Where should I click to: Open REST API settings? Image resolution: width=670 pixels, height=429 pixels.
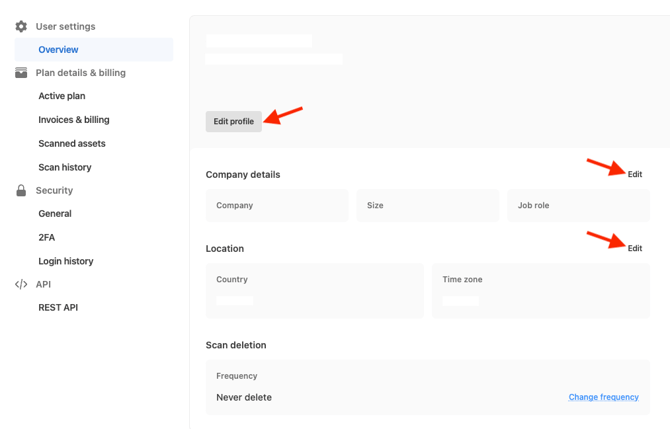pyautogui.click(x=58, y=308)
